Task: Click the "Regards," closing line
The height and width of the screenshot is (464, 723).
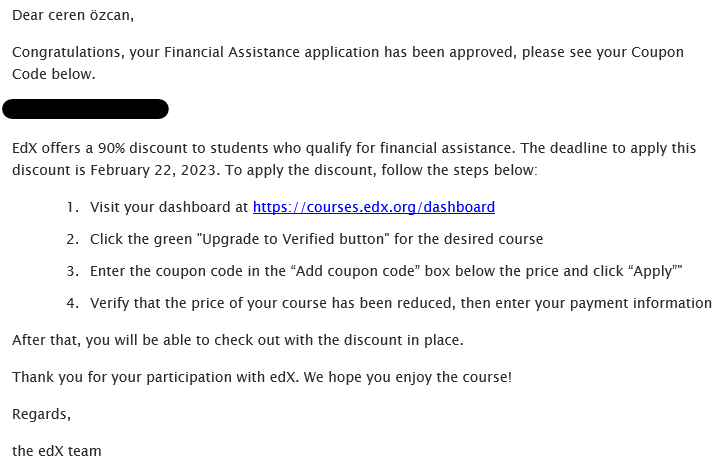Action: [41, 414]
